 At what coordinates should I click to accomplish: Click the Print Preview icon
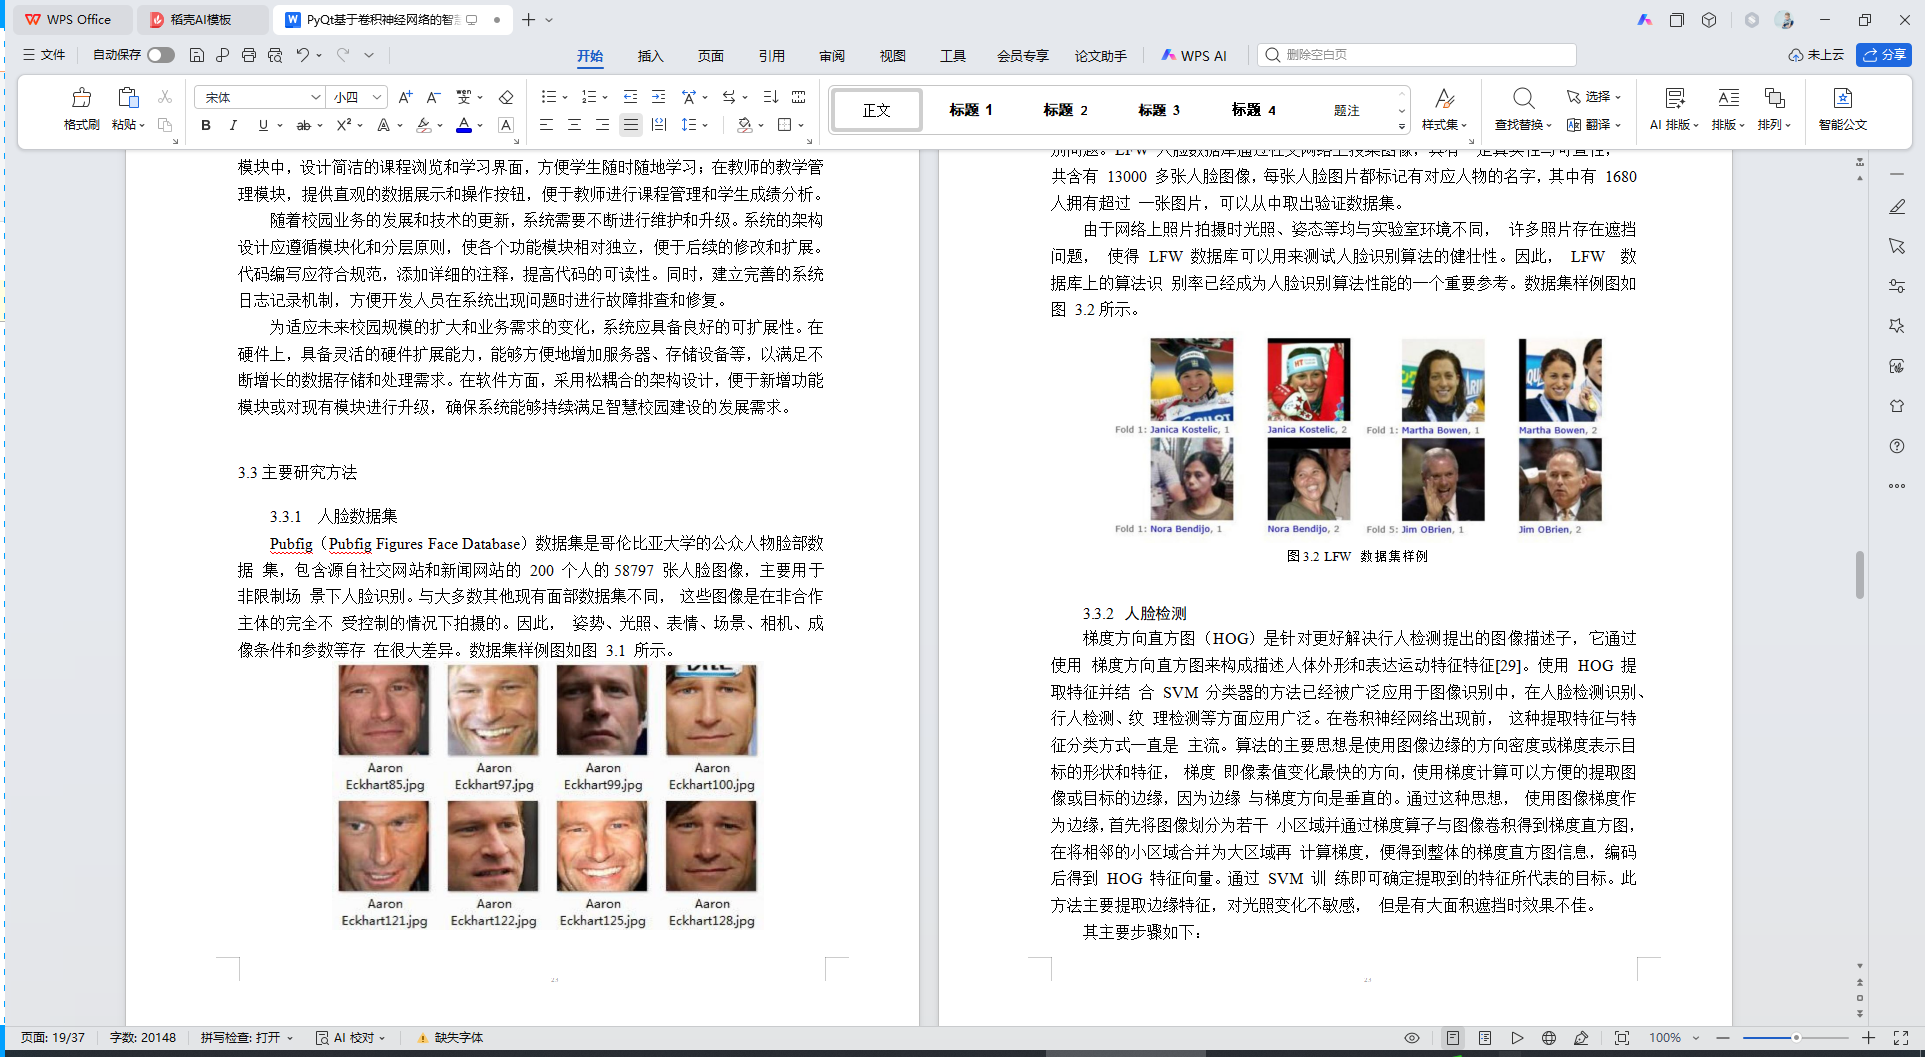point(274,55)
